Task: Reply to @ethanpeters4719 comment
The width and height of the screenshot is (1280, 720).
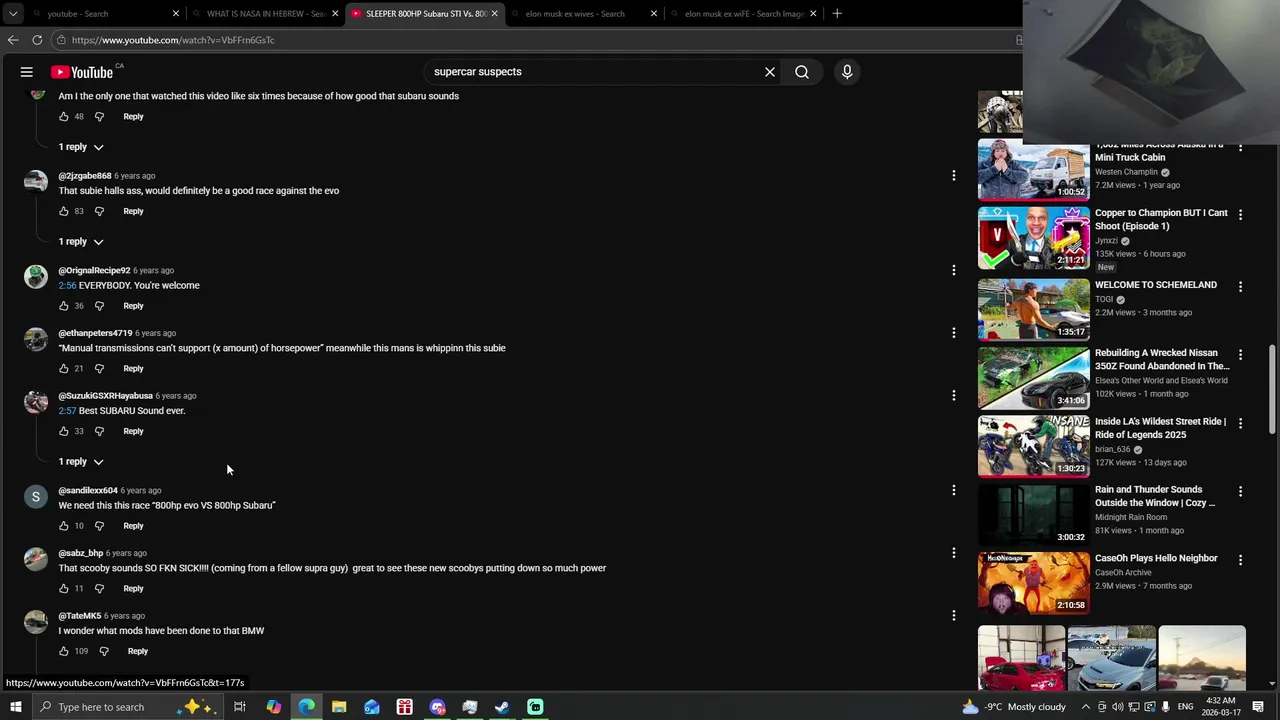Action: click(133, 368)
